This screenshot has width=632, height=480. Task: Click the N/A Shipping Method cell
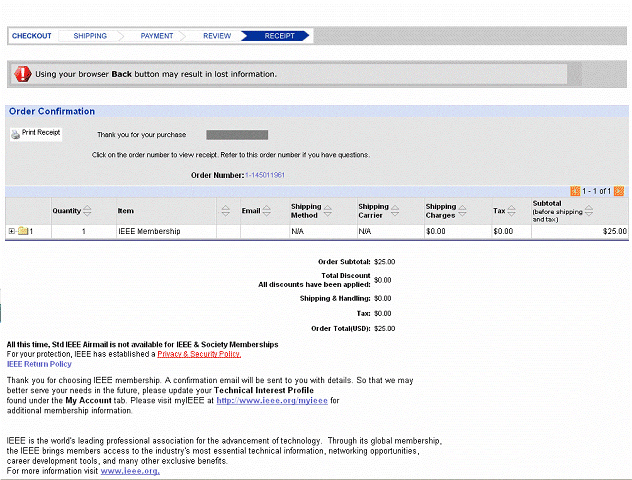[x=323, y=231]
